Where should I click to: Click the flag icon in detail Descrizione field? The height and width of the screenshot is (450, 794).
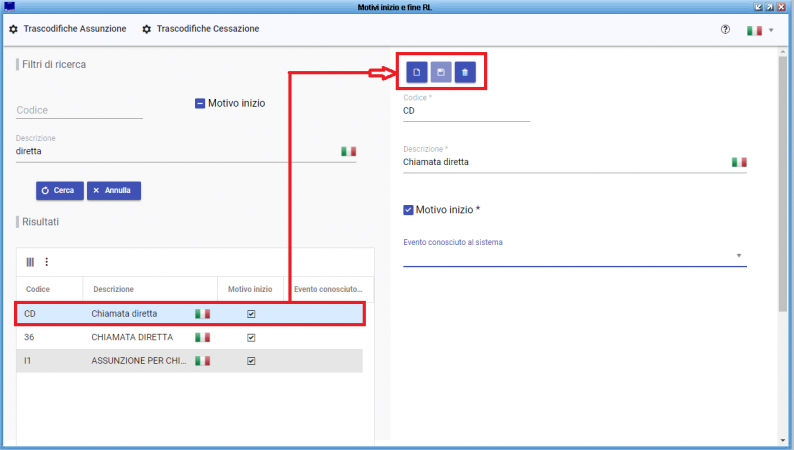(739, 162)
